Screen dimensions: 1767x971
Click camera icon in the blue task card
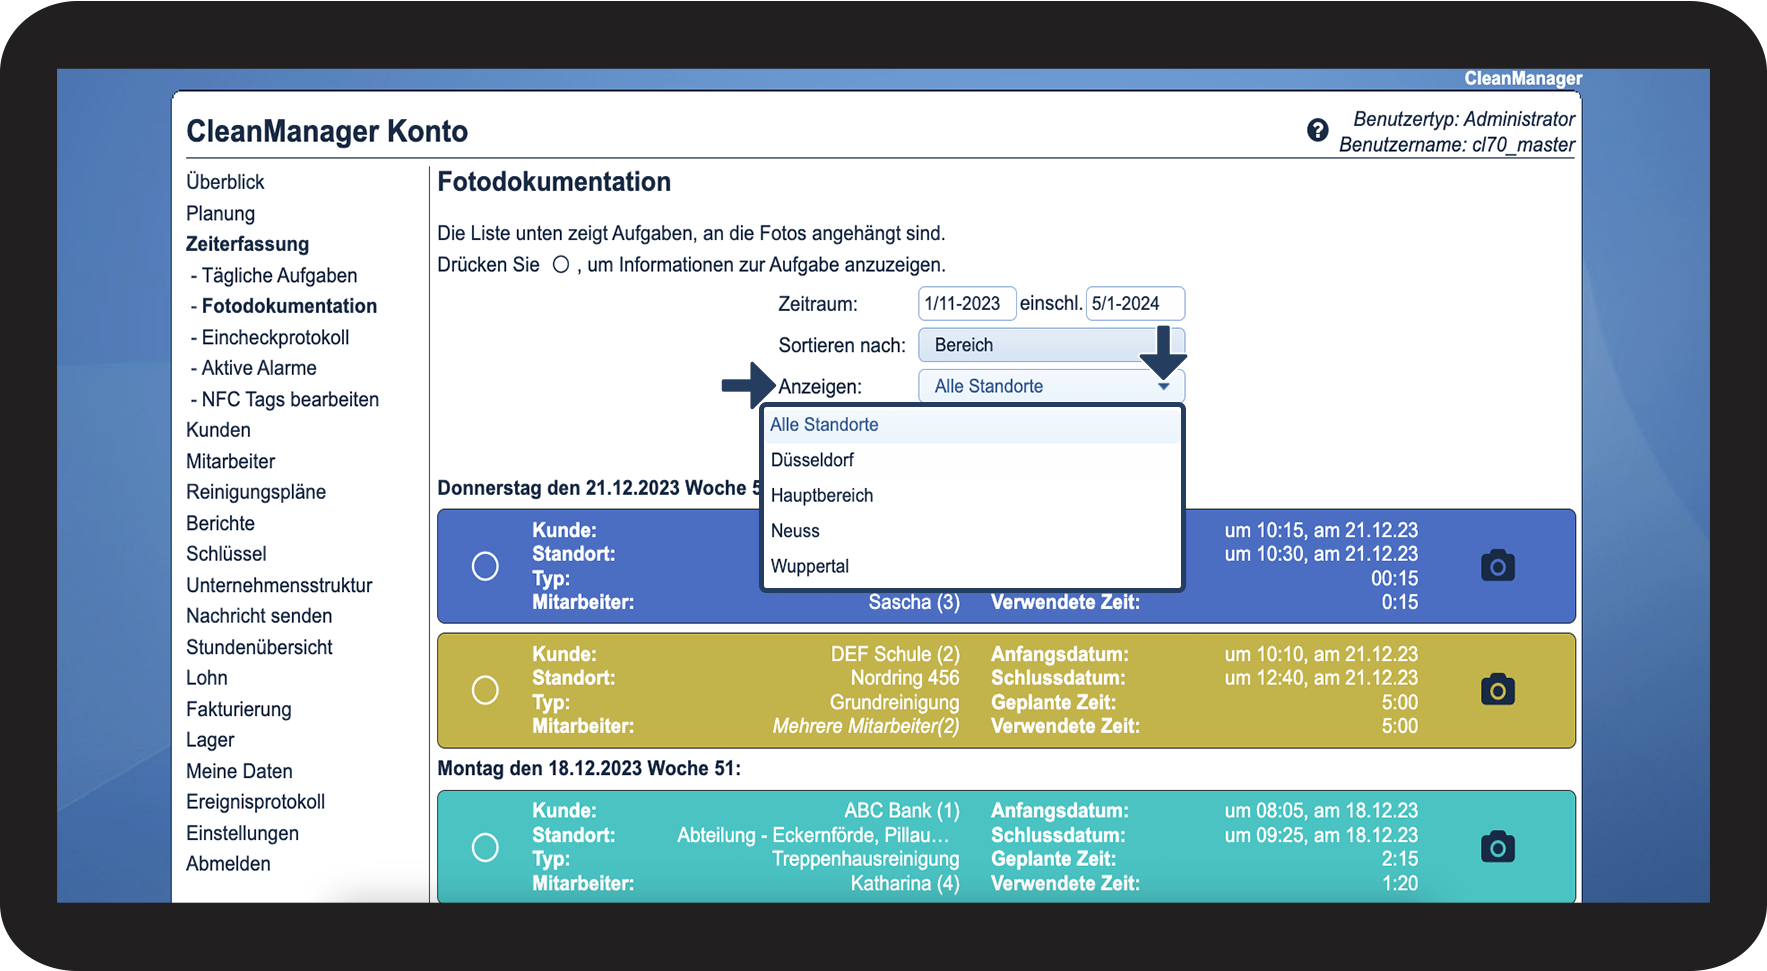click(x=1497, y=566)
